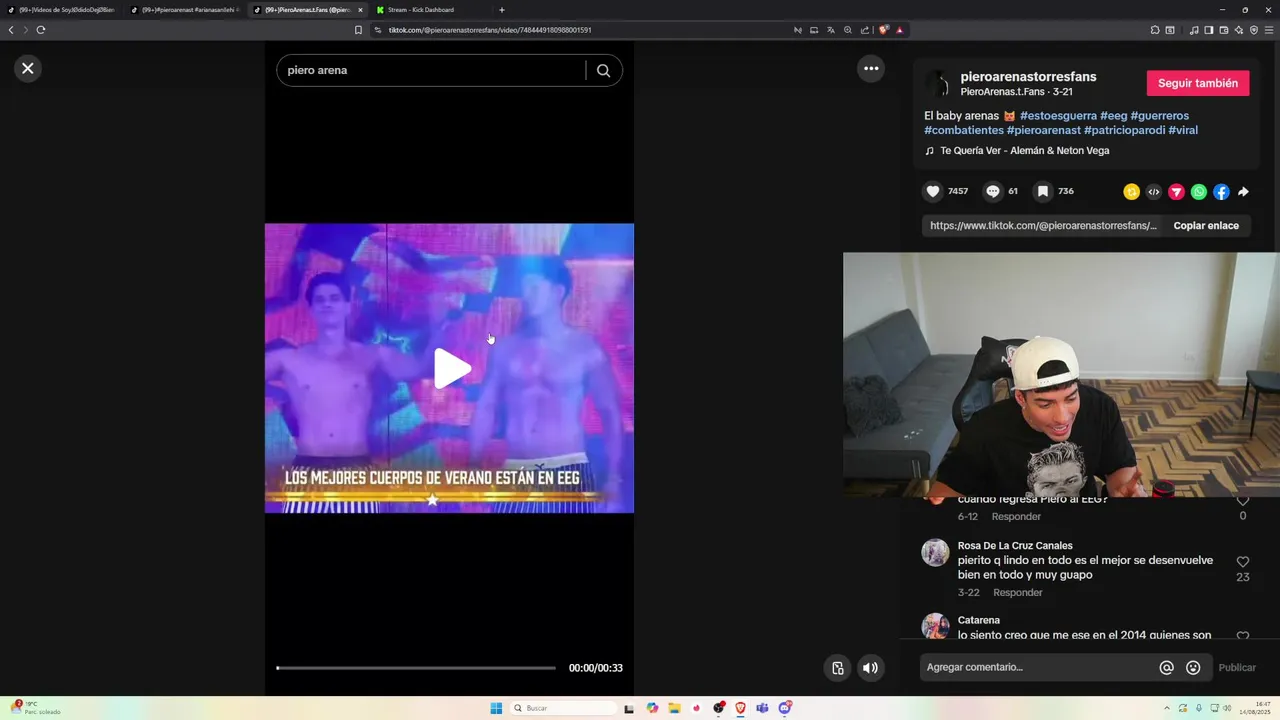Image resolution: width=1280 pixels, height=720 pixels.
Task: Open the #viral hashtag
Action: (1183, 130)
